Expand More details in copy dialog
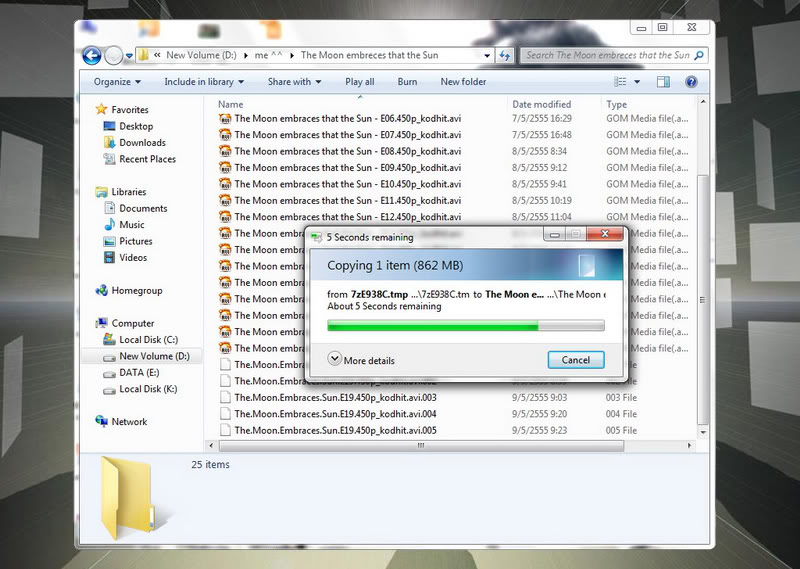 point(361,360)
